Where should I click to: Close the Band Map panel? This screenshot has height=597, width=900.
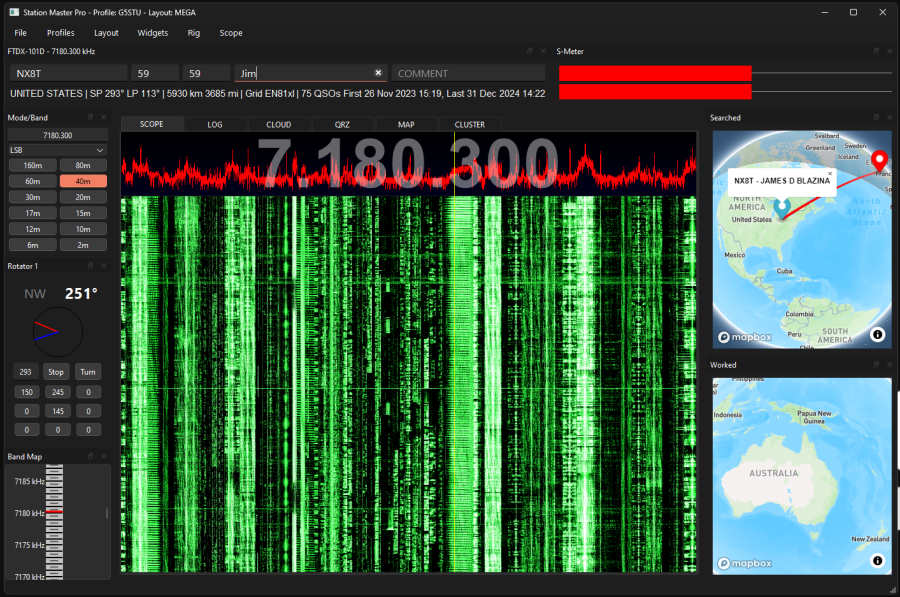pyautogui.click(x=104, y=456)
